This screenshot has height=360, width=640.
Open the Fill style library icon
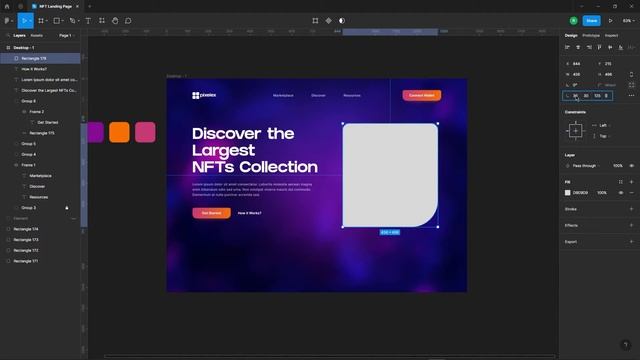point(621,182)
